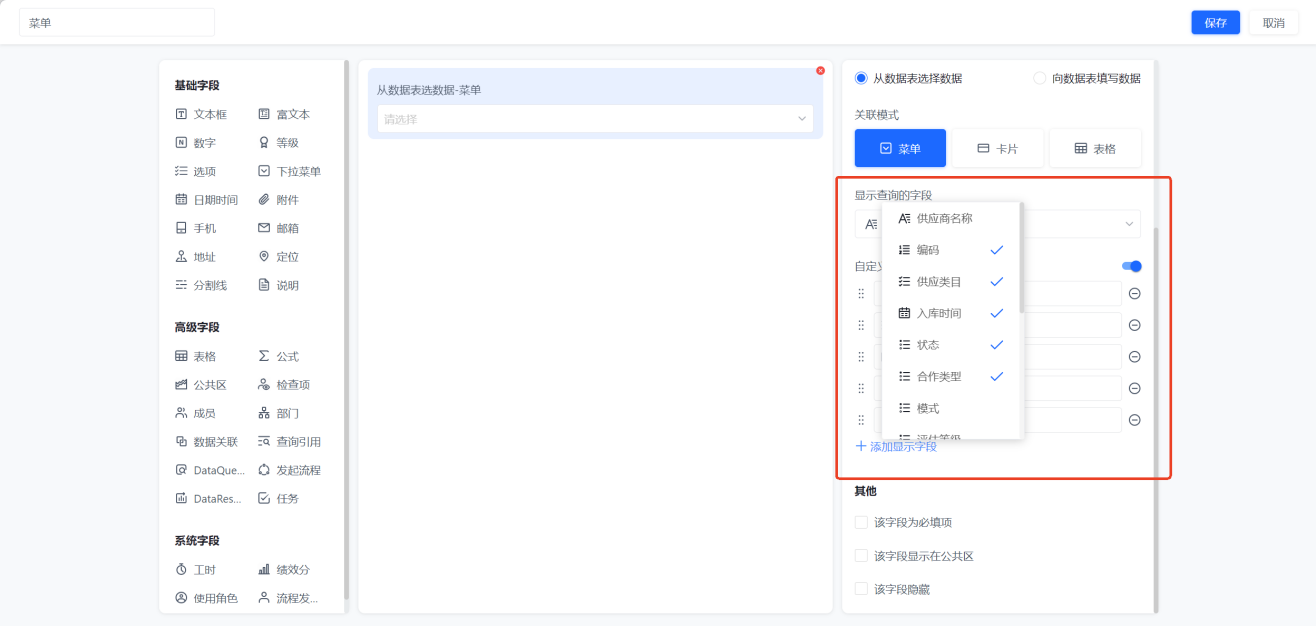Choose 供应商名称 from the dropdown list

951,218
